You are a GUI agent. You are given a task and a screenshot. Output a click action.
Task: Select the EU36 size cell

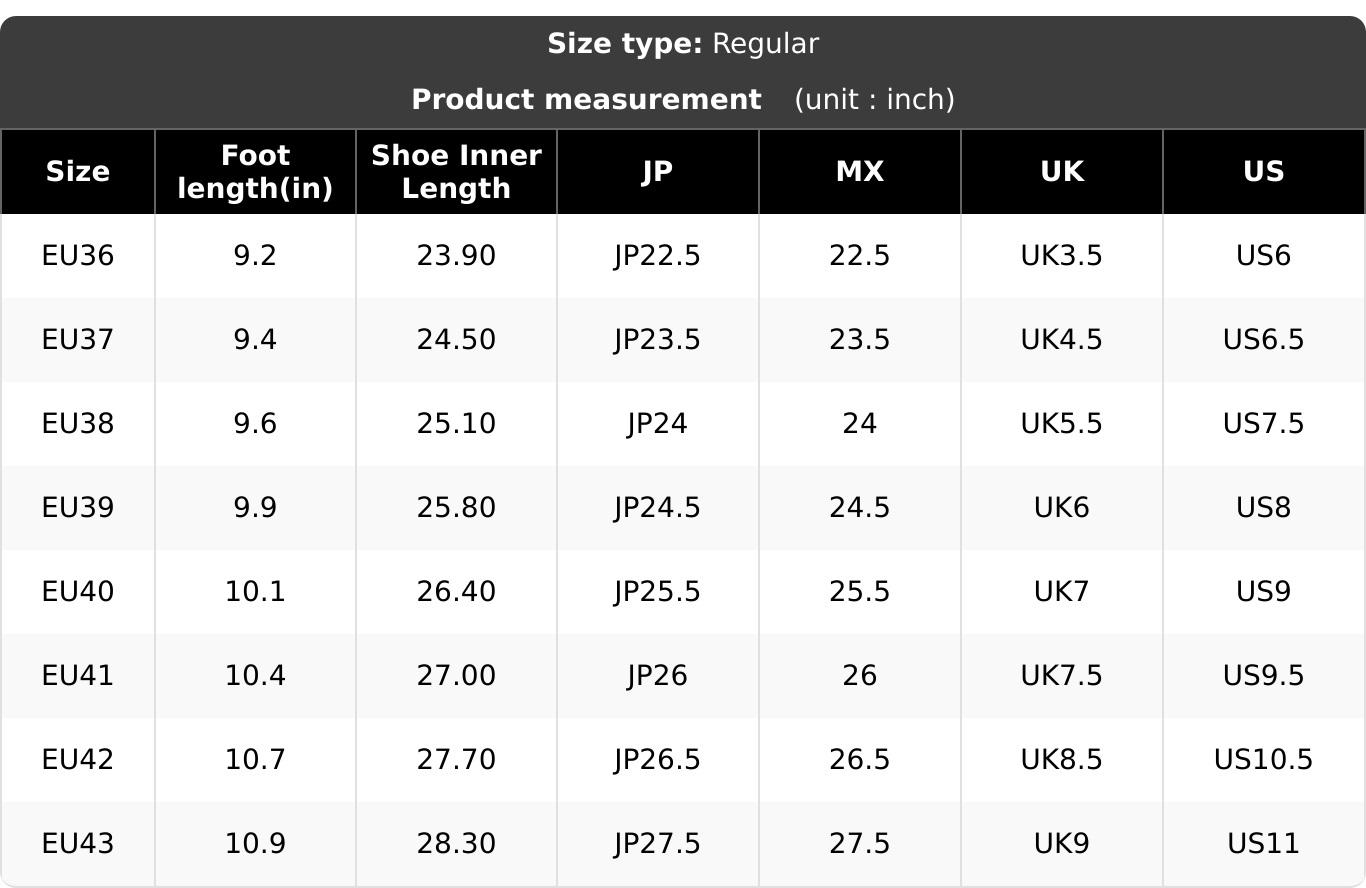77,256
